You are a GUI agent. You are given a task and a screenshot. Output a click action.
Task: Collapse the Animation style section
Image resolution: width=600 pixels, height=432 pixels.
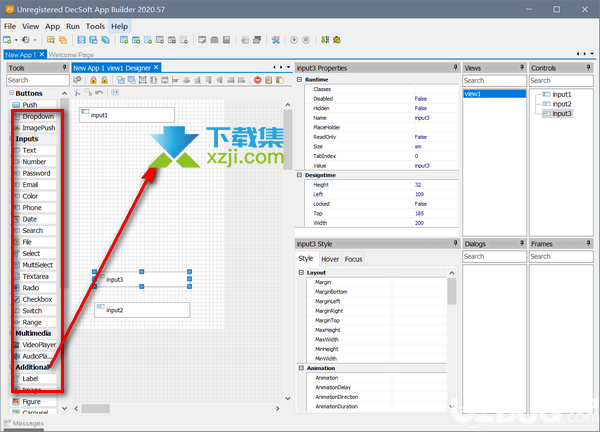301,368
